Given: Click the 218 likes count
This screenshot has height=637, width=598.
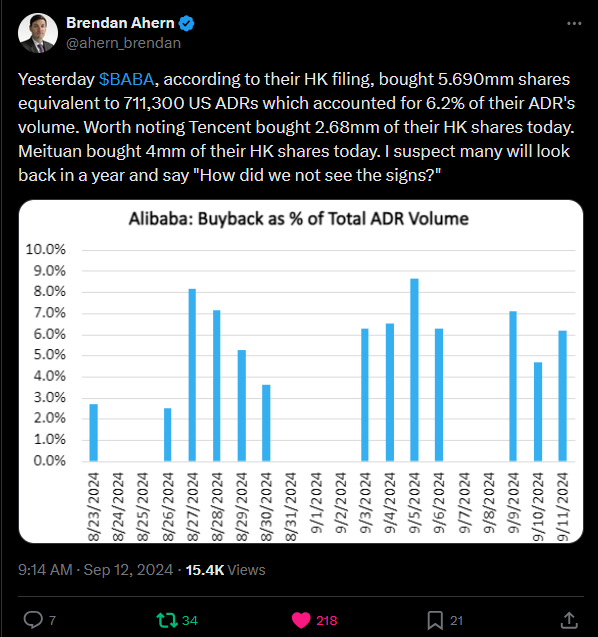Looking at the screenshot, I should click(x=327, y=621).
